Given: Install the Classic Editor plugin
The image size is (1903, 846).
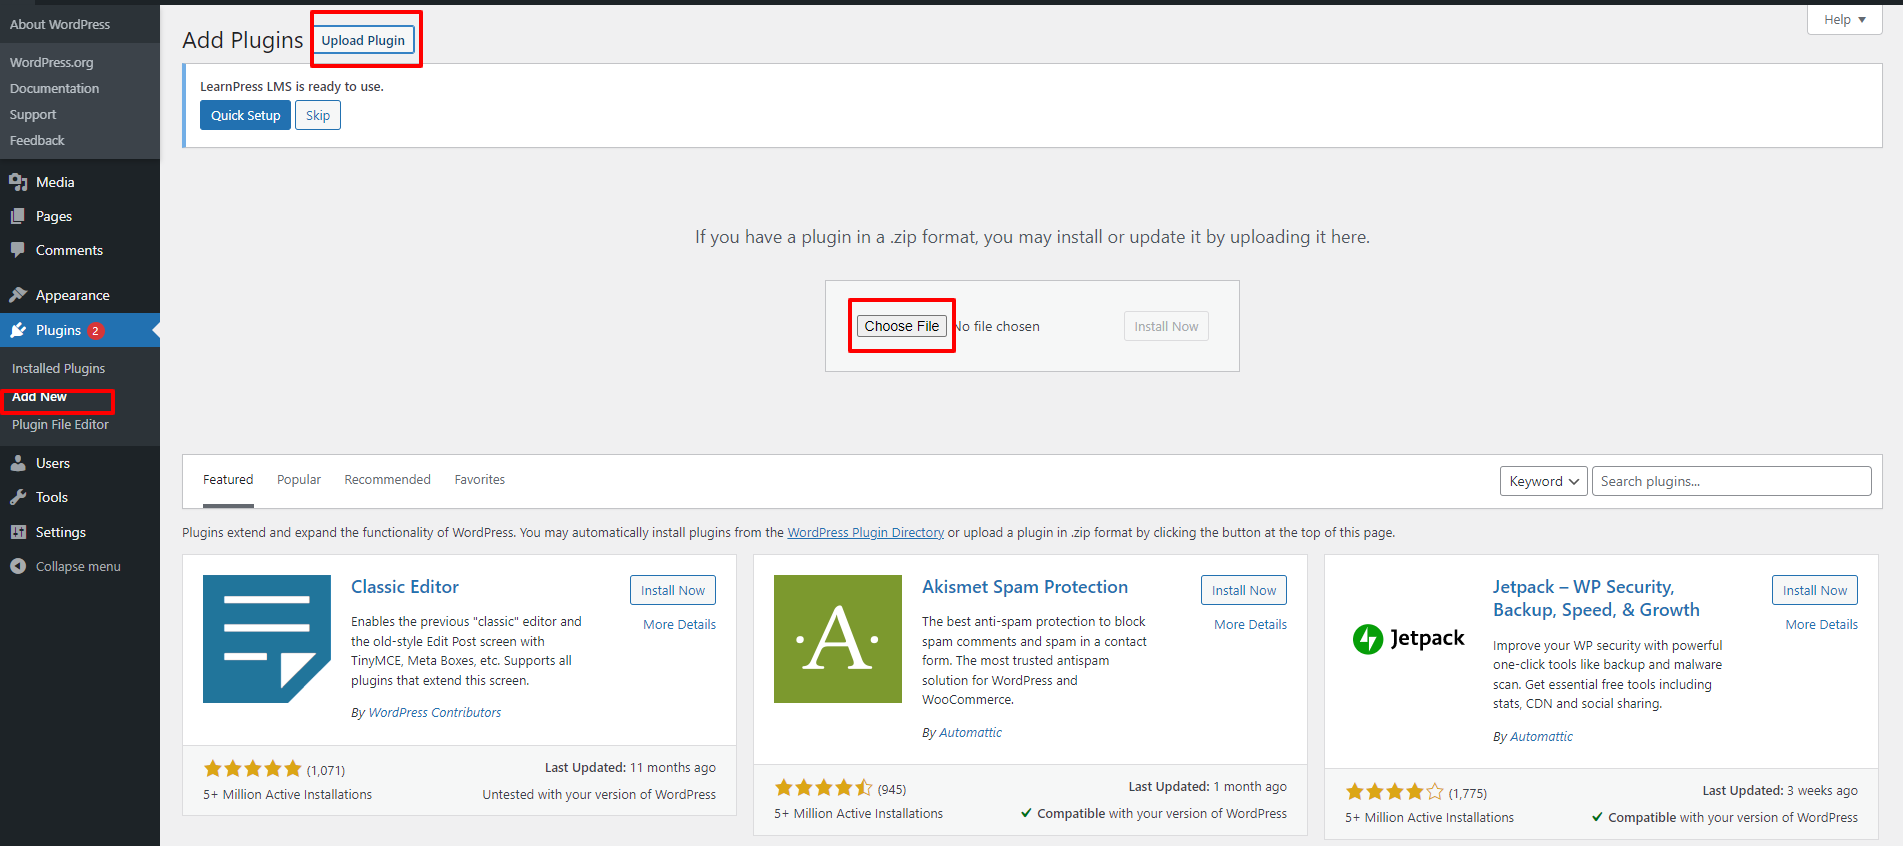Looking at the screenshot, I should point(673,590).
